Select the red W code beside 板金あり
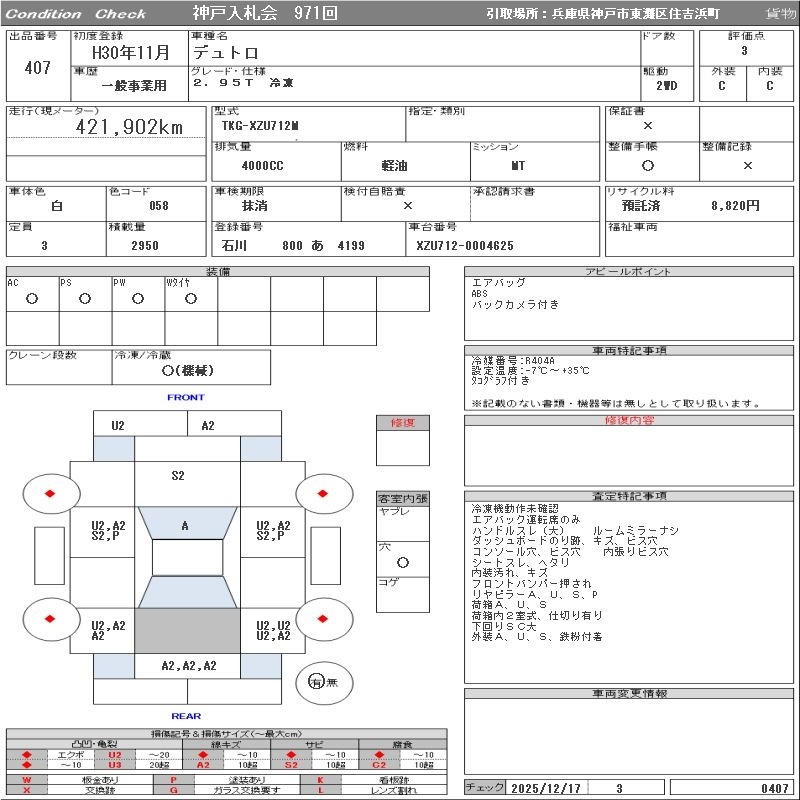The width and height of the screenshot is (800, 800). pyautogui.click(x=27, y=779)
